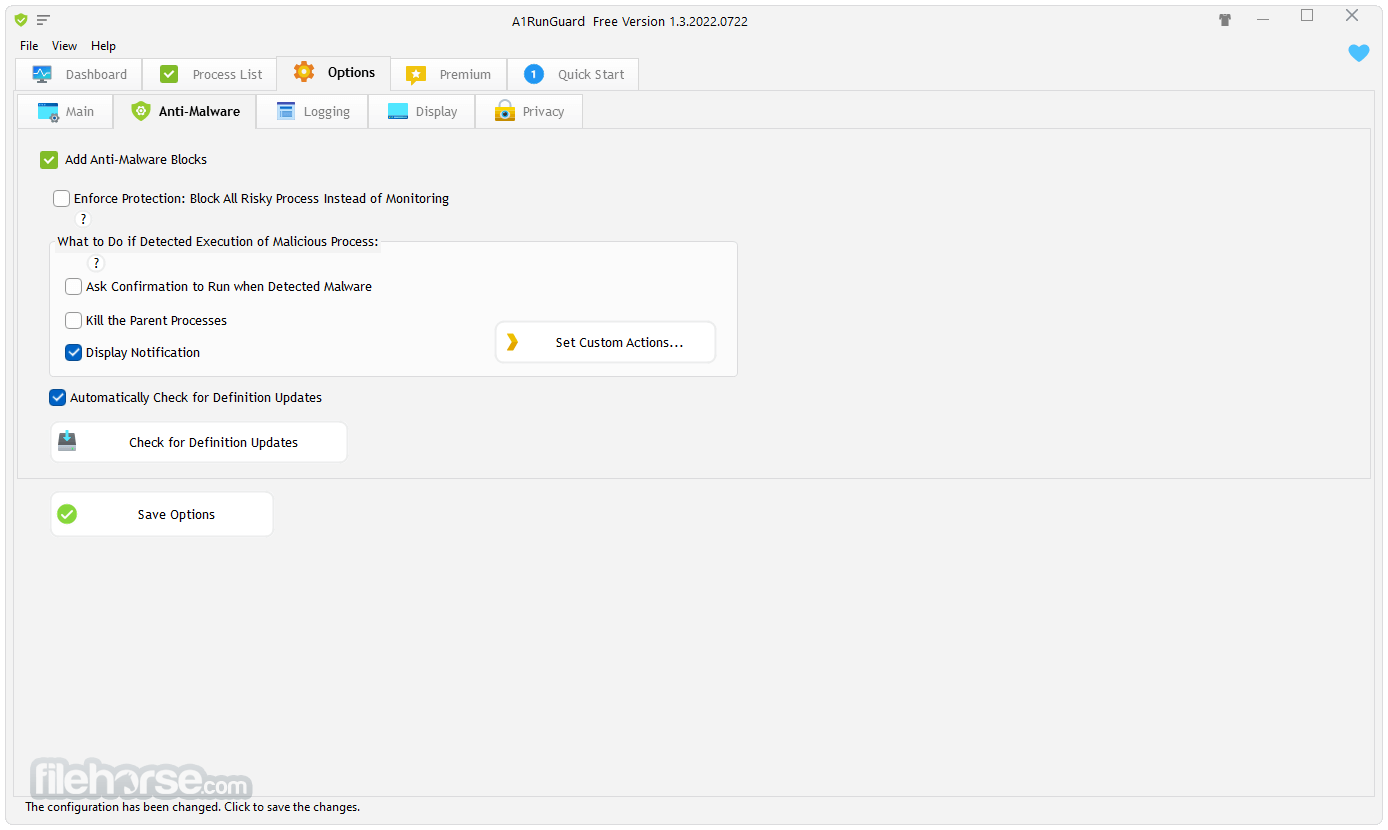The width and height of the screenshot is (1388, 830).
Task: Click the status bar message about saving changes
Action: coord(193,807)
